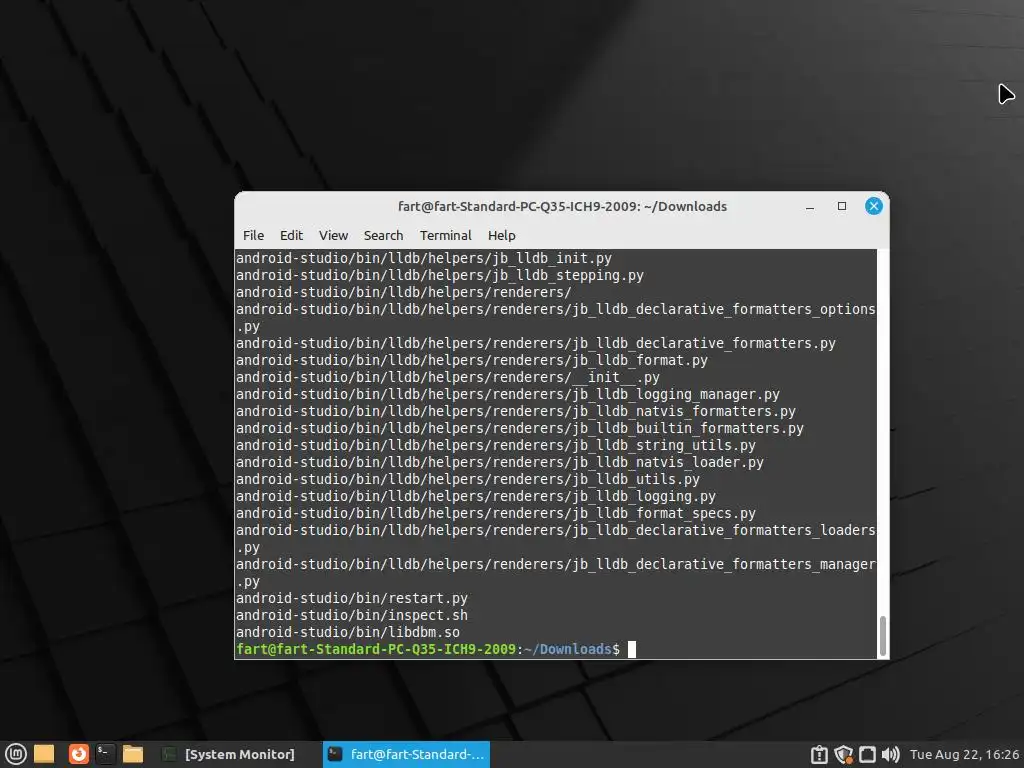
Task: Click the jb_lldb_string_utils.py line
Action: pos(496,445)
